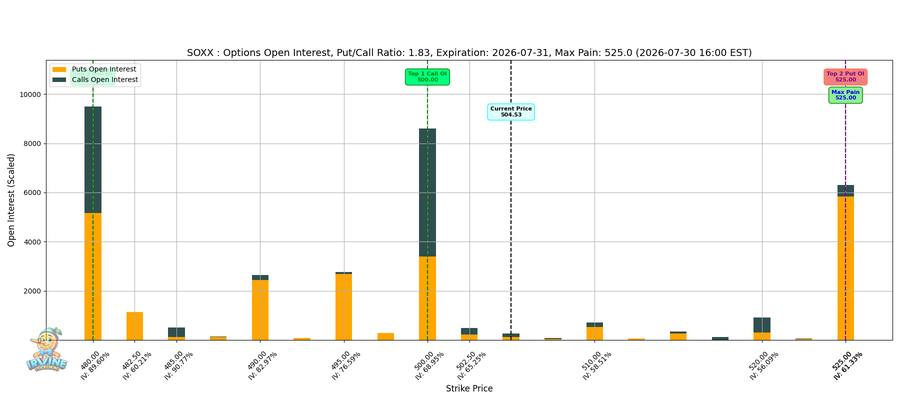Click the 'Current Price 504.53' annotation box
The image size is (900, 400).
tap(511, 112)
